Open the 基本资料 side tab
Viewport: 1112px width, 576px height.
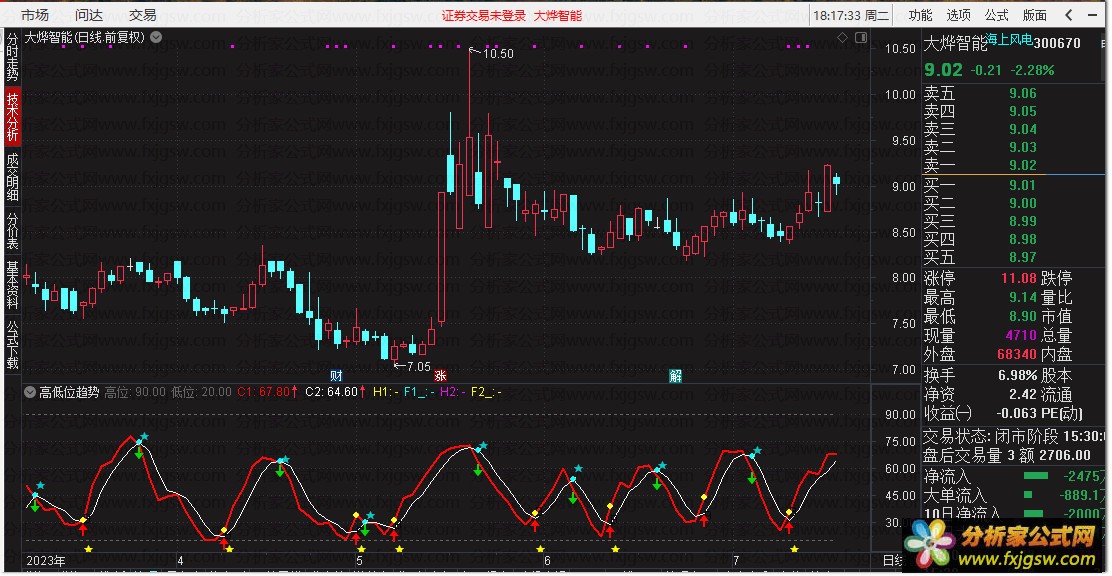(12, 284)
